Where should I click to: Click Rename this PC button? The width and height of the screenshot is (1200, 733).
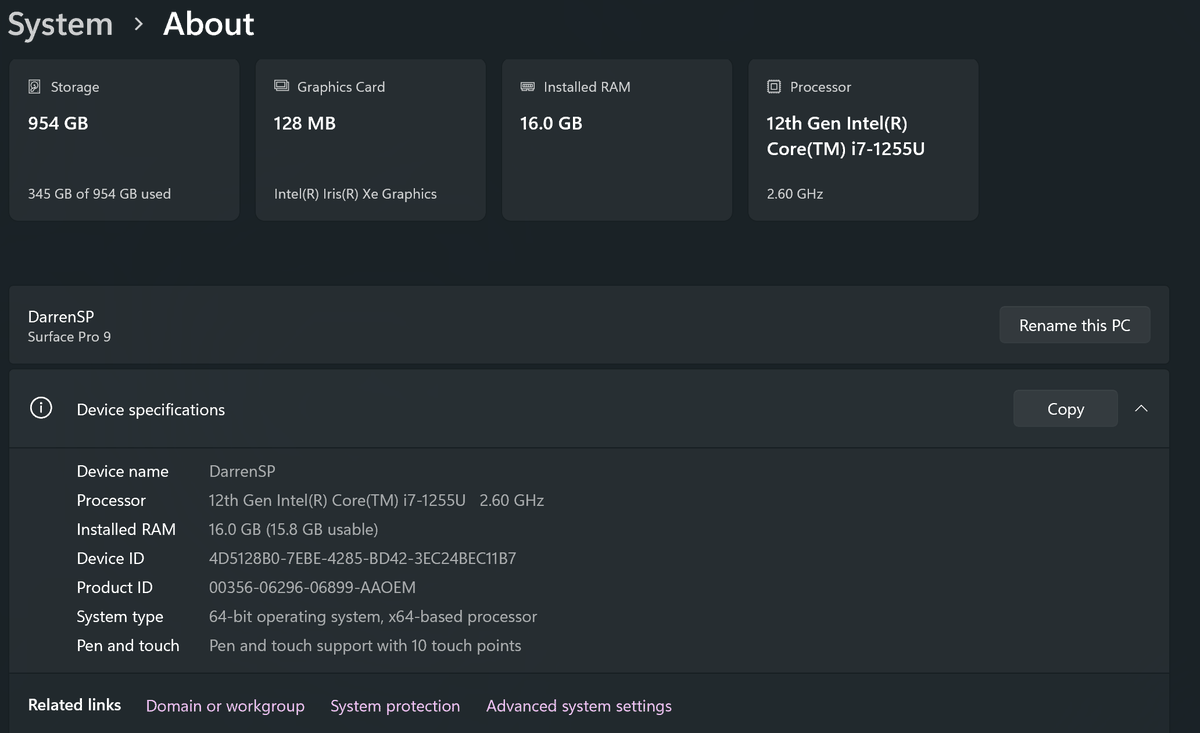tap(1075, 325)
